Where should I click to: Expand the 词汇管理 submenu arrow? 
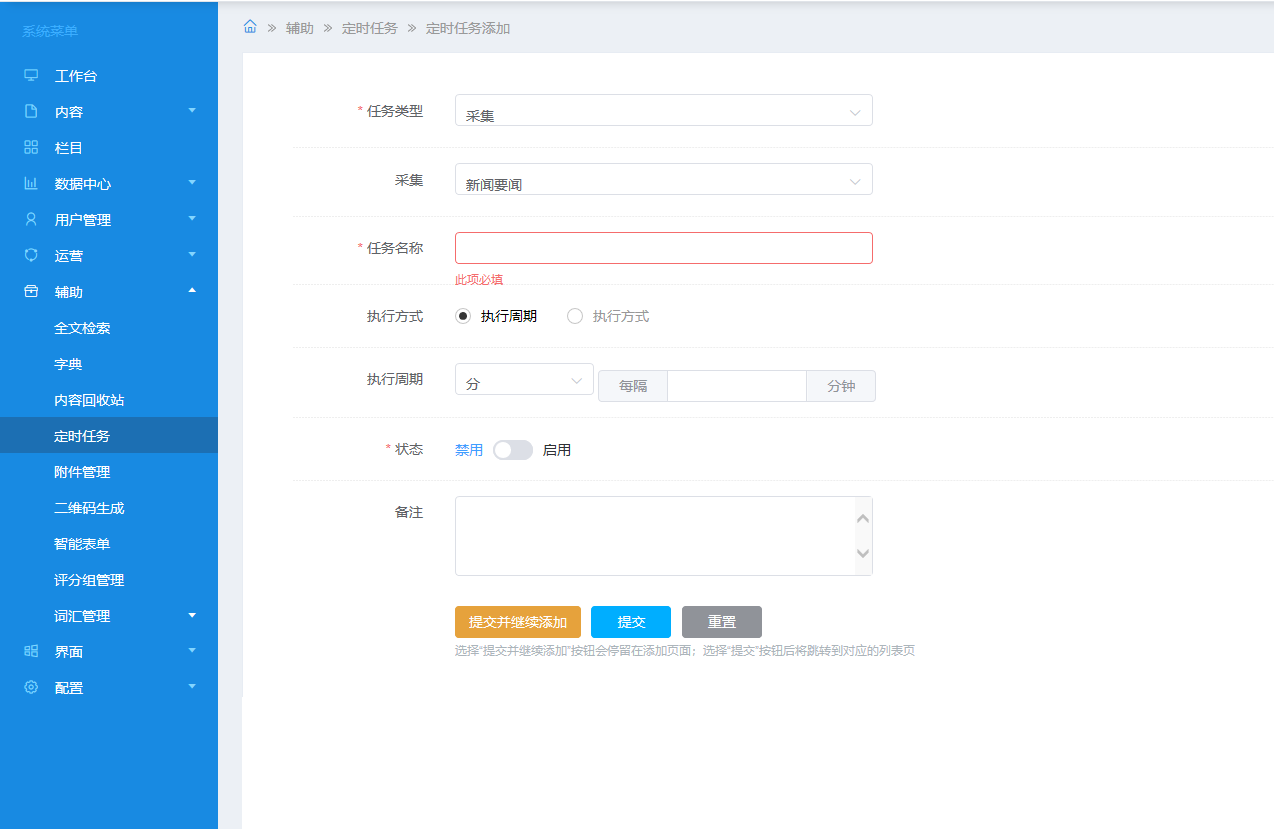coord(192,614)
